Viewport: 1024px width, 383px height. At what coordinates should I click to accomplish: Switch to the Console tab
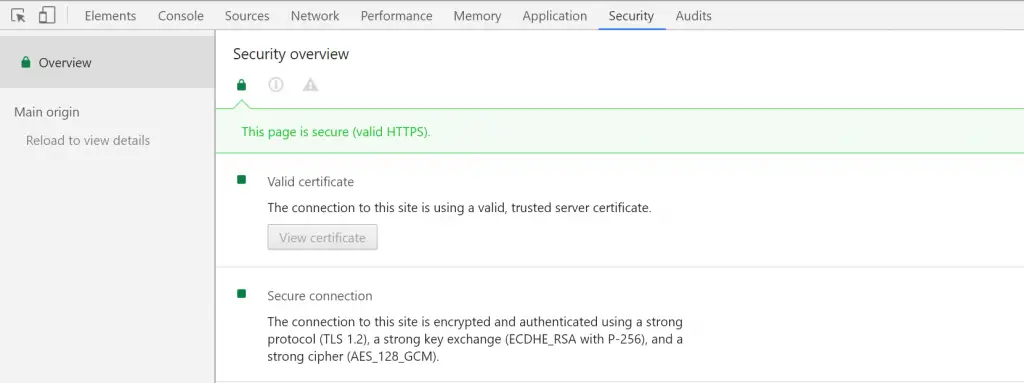[x=181, y=16]
